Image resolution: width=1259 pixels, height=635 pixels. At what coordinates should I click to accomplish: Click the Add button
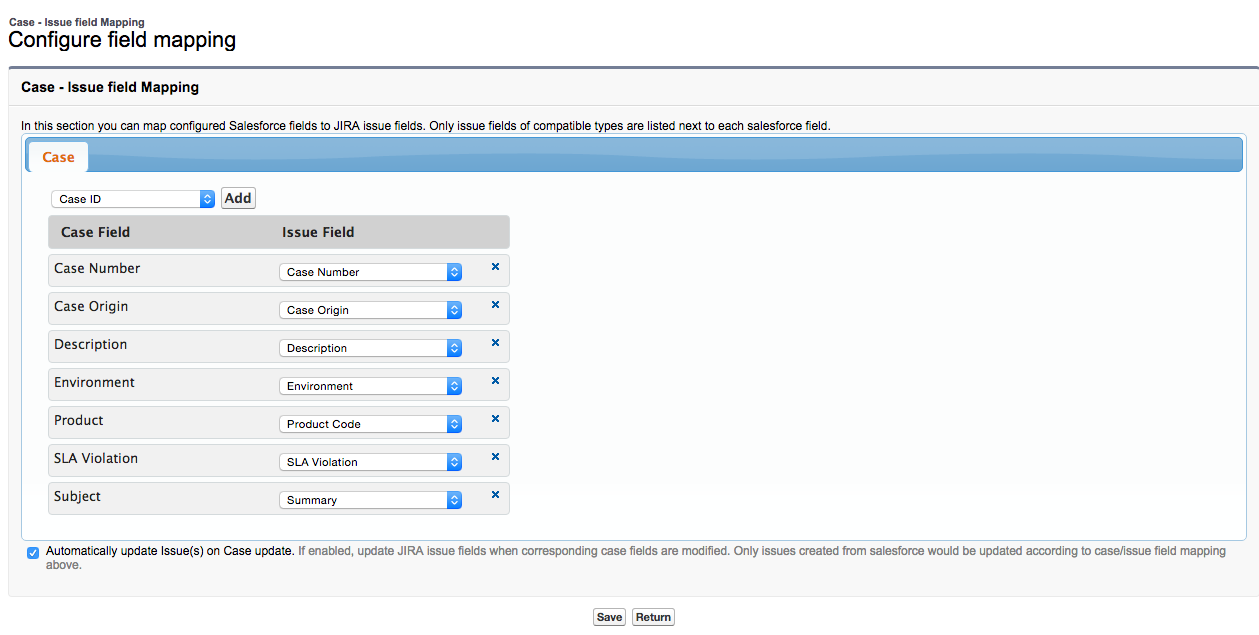(238, 198)
